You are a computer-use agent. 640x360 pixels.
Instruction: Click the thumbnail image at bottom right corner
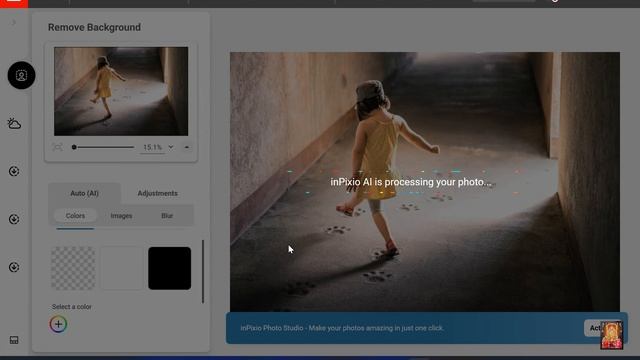click(x=611, y=335)
